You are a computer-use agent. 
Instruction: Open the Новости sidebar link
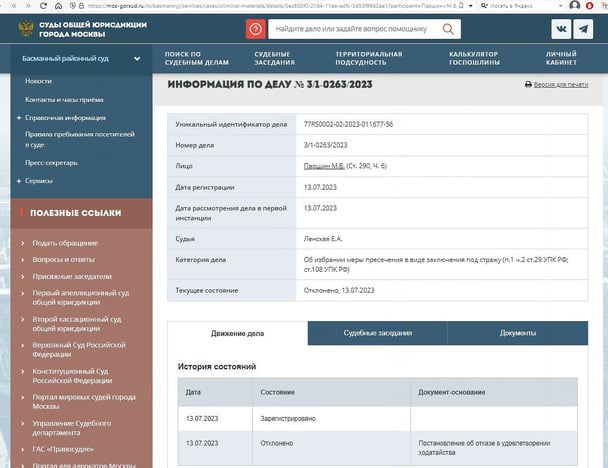pyautogui.click(x=39, y=80)
